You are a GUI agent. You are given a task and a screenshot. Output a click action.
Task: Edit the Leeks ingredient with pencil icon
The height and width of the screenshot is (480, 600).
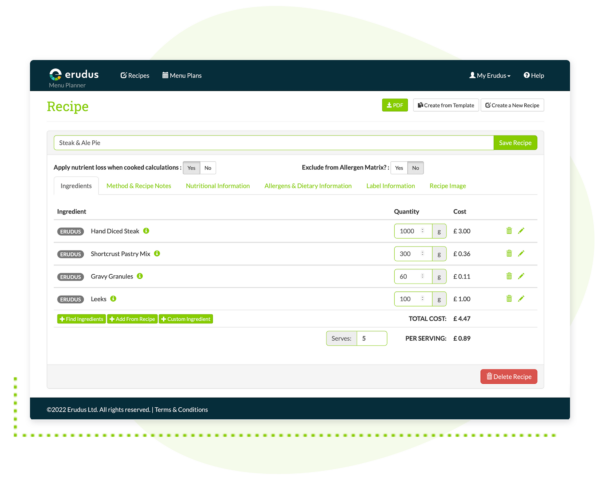click(521, 298)
